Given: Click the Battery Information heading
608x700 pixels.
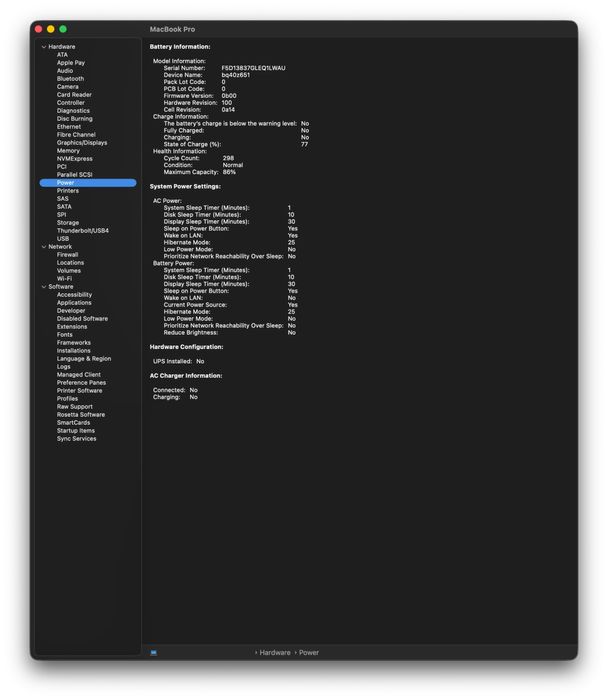Looking at the screenshot, I should point(180,47).
